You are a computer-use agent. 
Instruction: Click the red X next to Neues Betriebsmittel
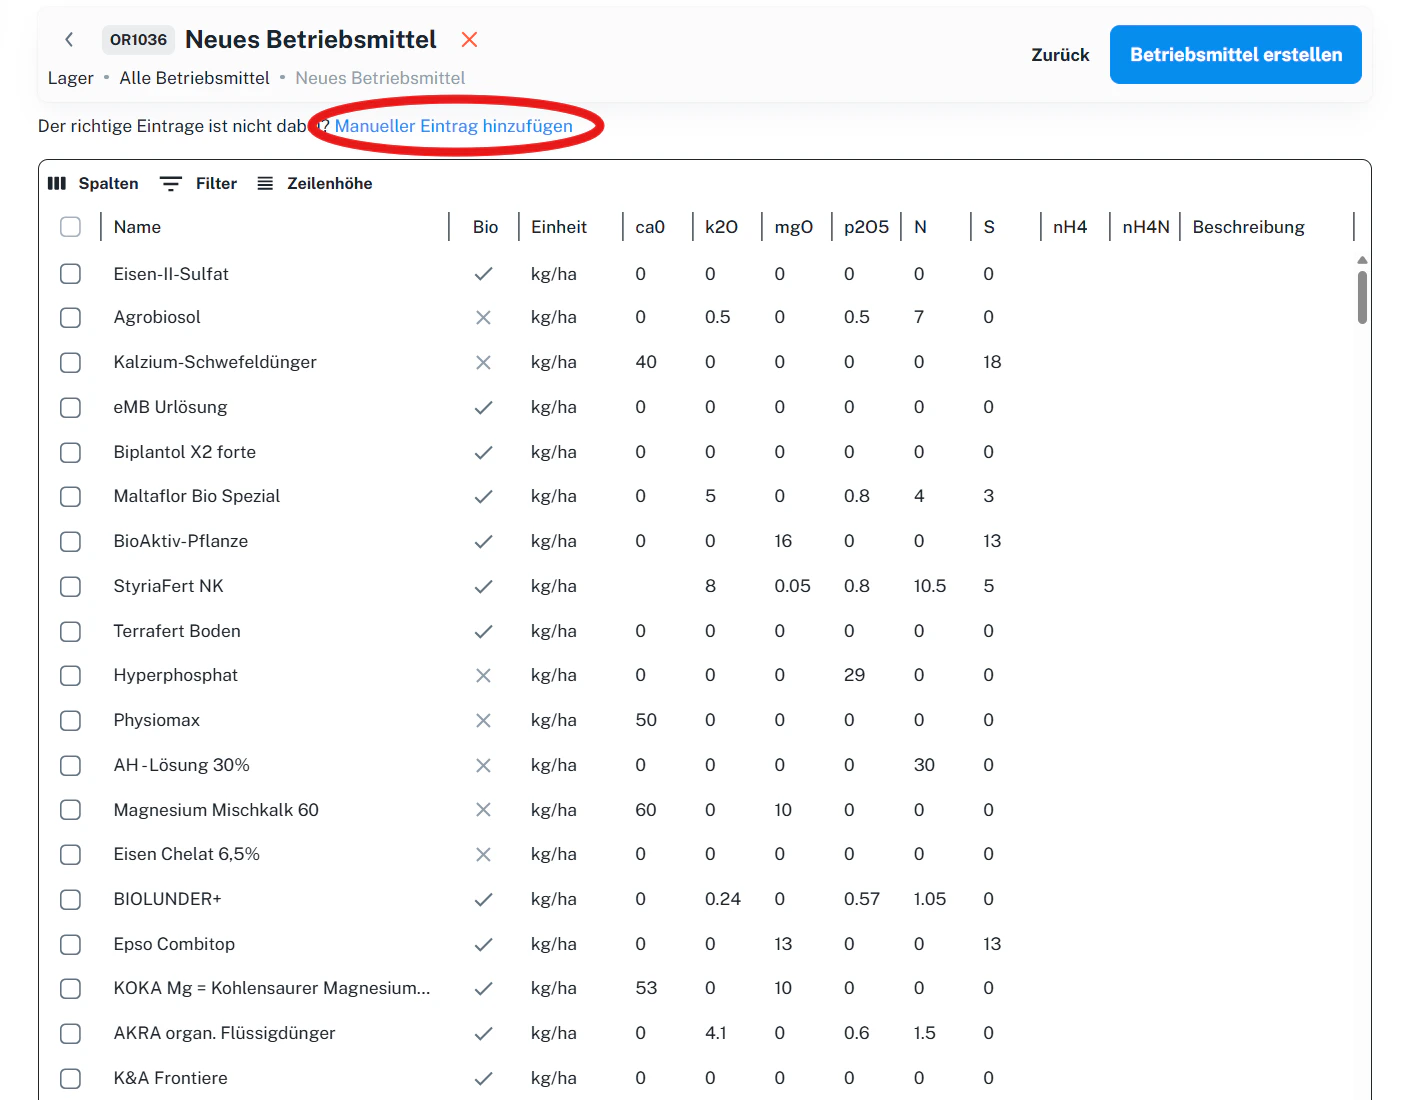click(469, 39)
